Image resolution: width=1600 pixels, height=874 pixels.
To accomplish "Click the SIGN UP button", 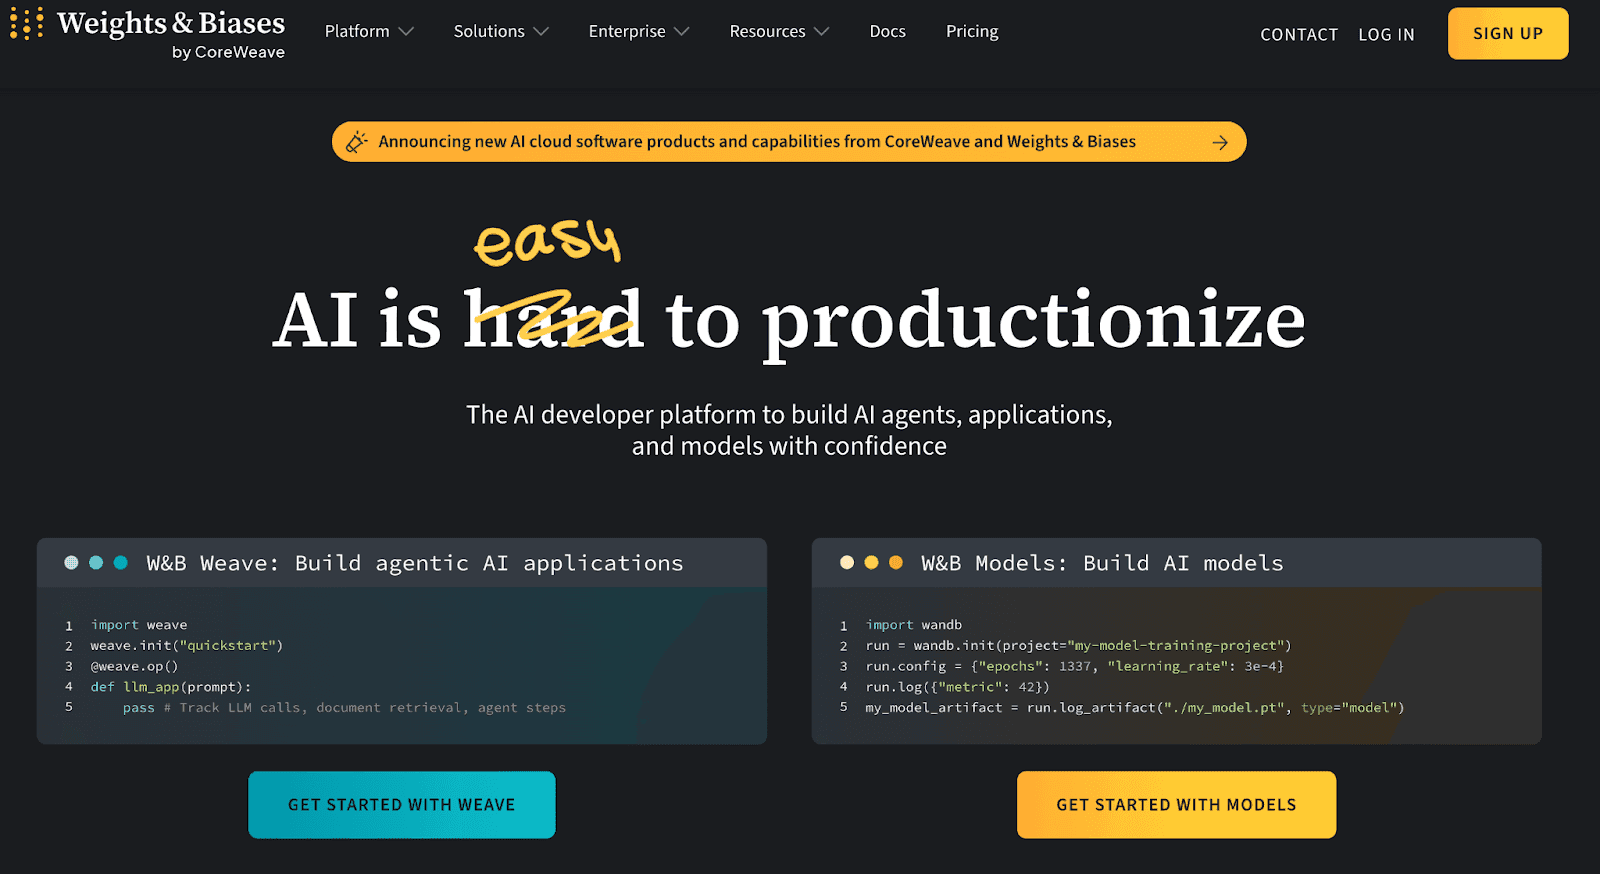I will click(1508, 33).
